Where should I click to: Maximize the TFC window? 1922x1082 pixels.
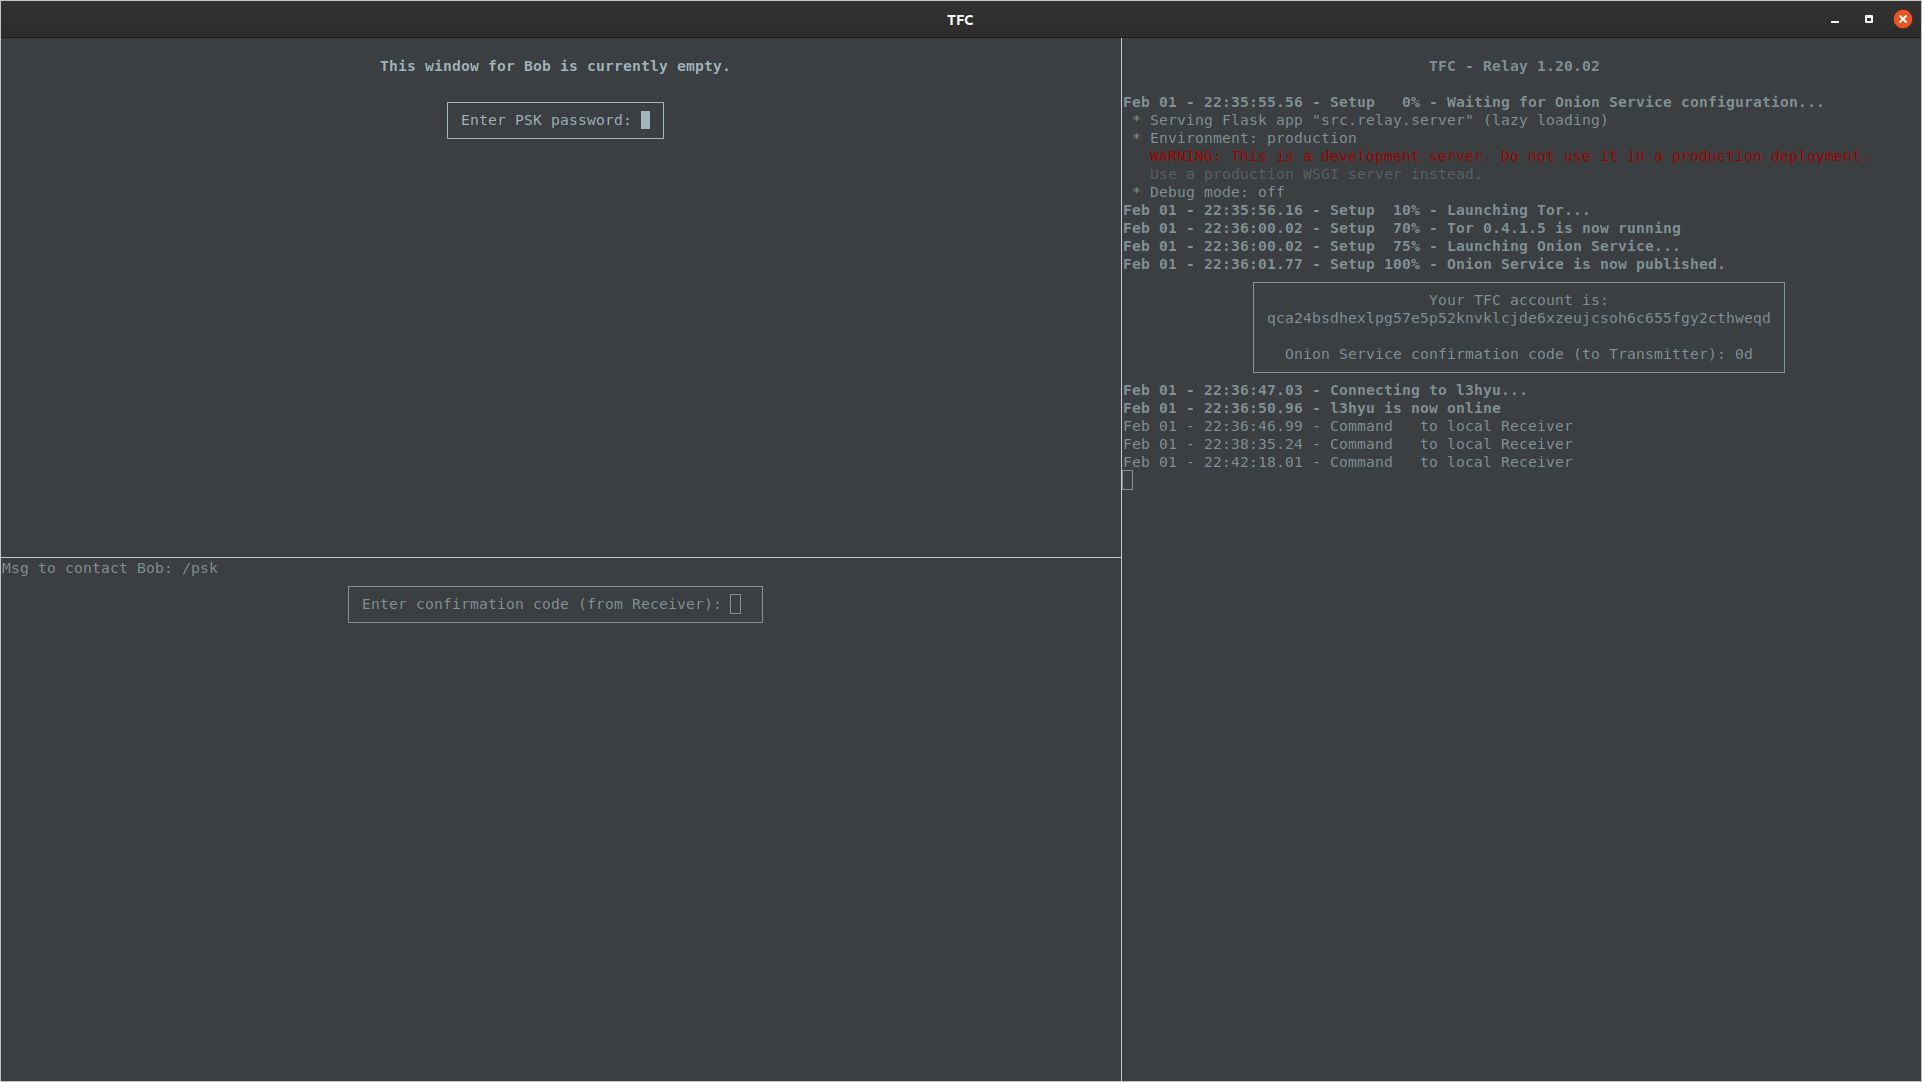1869,20
